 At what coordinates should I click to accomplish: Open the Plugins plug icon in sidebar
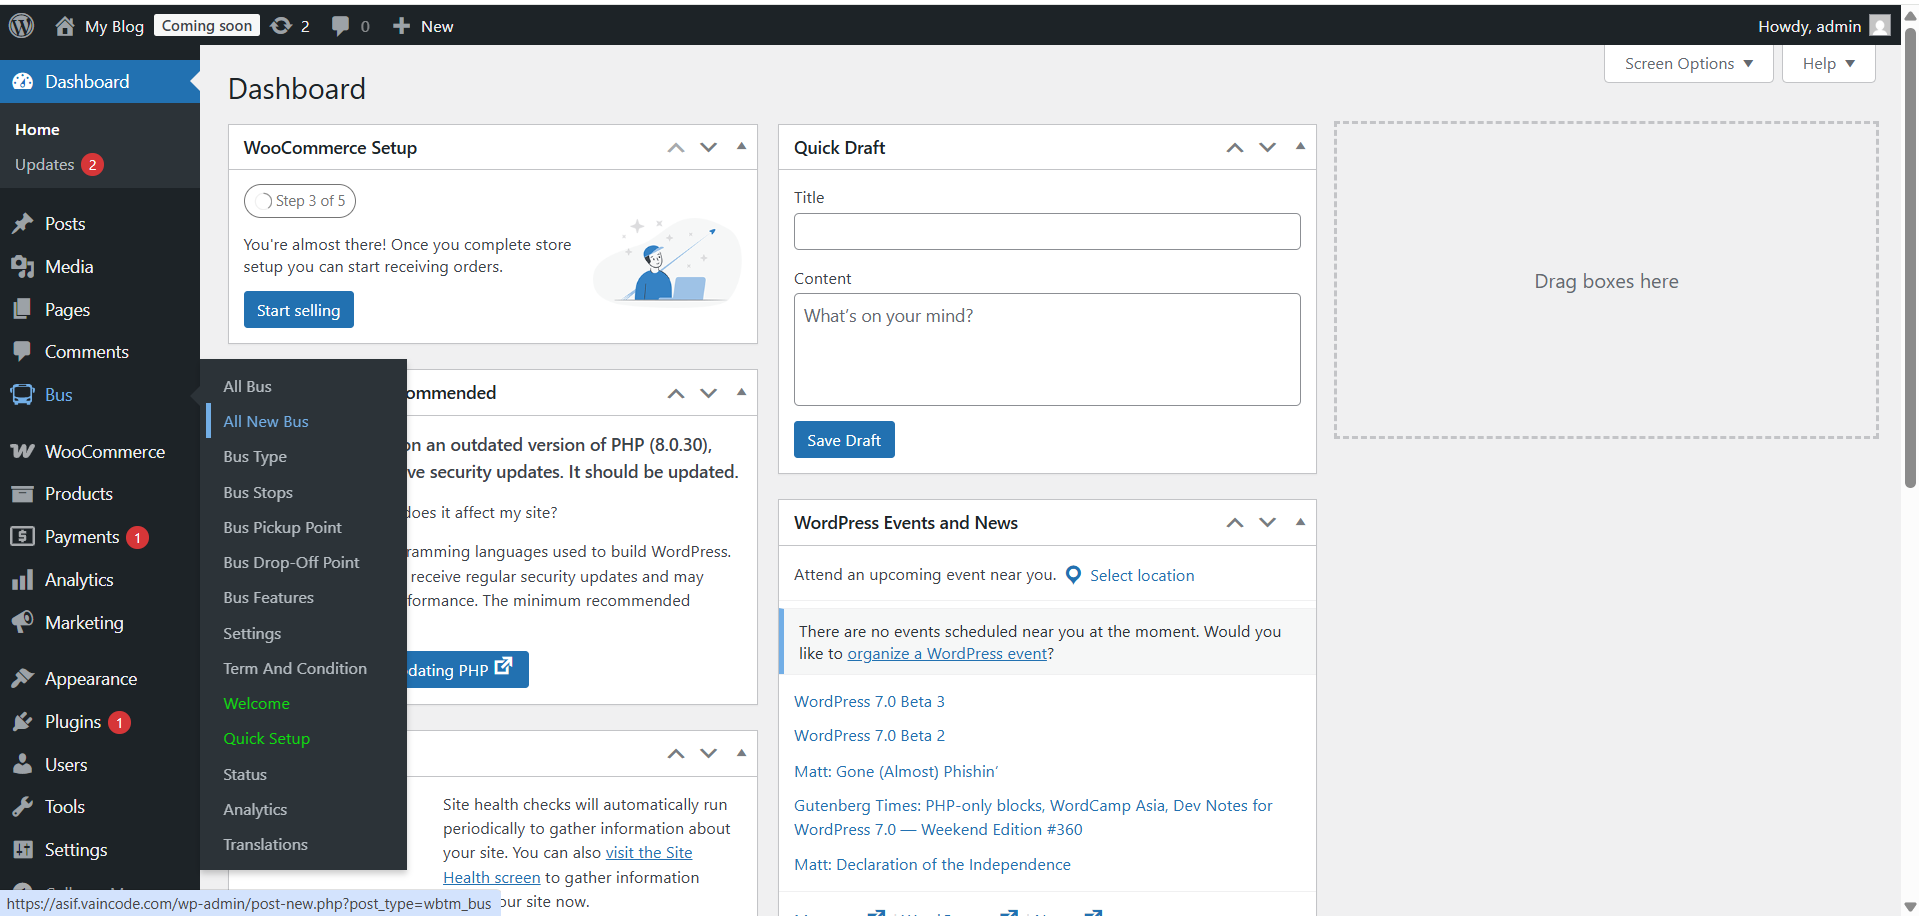[22, 722]
